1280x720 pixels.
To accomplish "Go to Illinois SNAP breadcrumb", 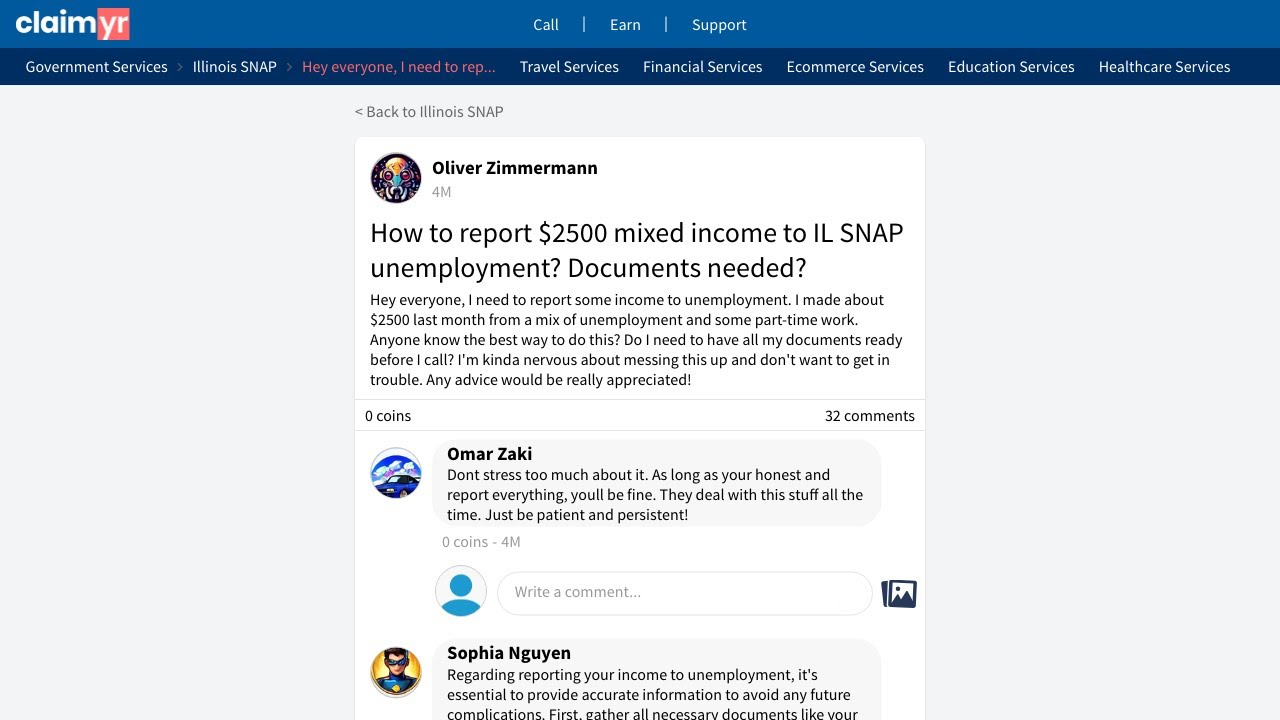I will click(235, 67).
